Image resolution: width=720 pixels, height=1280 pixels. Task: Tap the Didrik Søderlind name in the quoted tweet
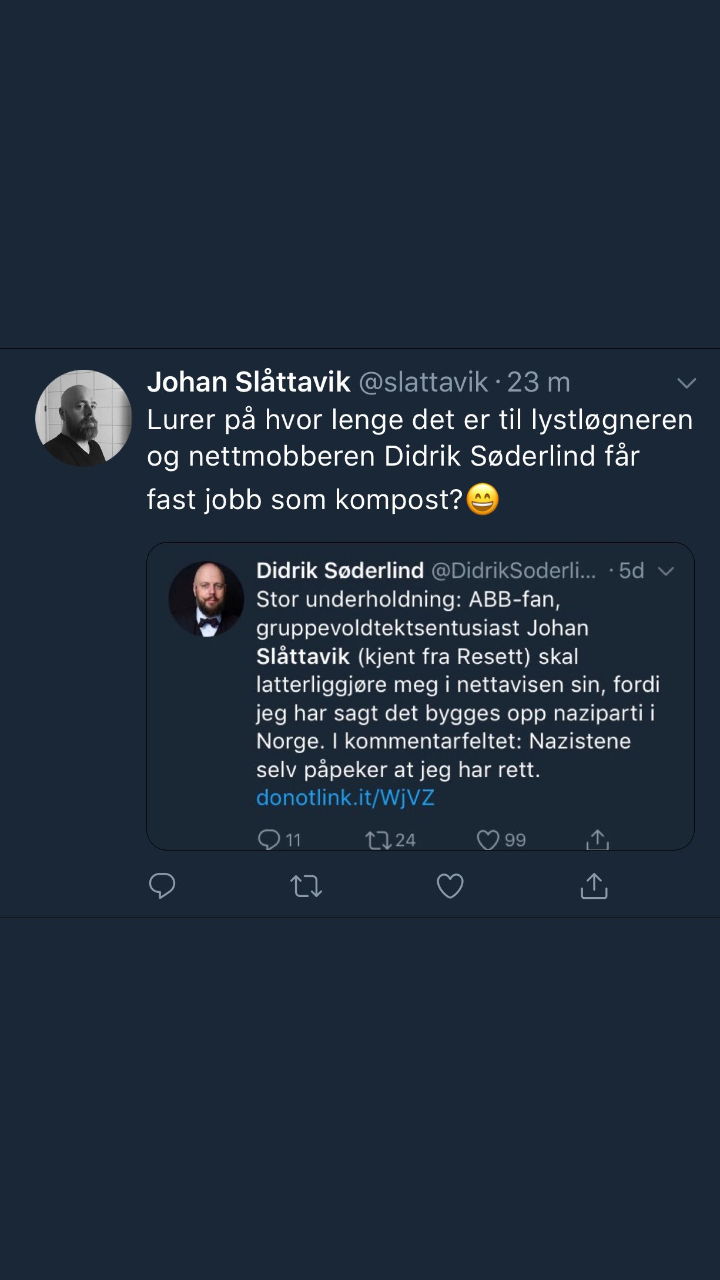[x=340, y=571]
